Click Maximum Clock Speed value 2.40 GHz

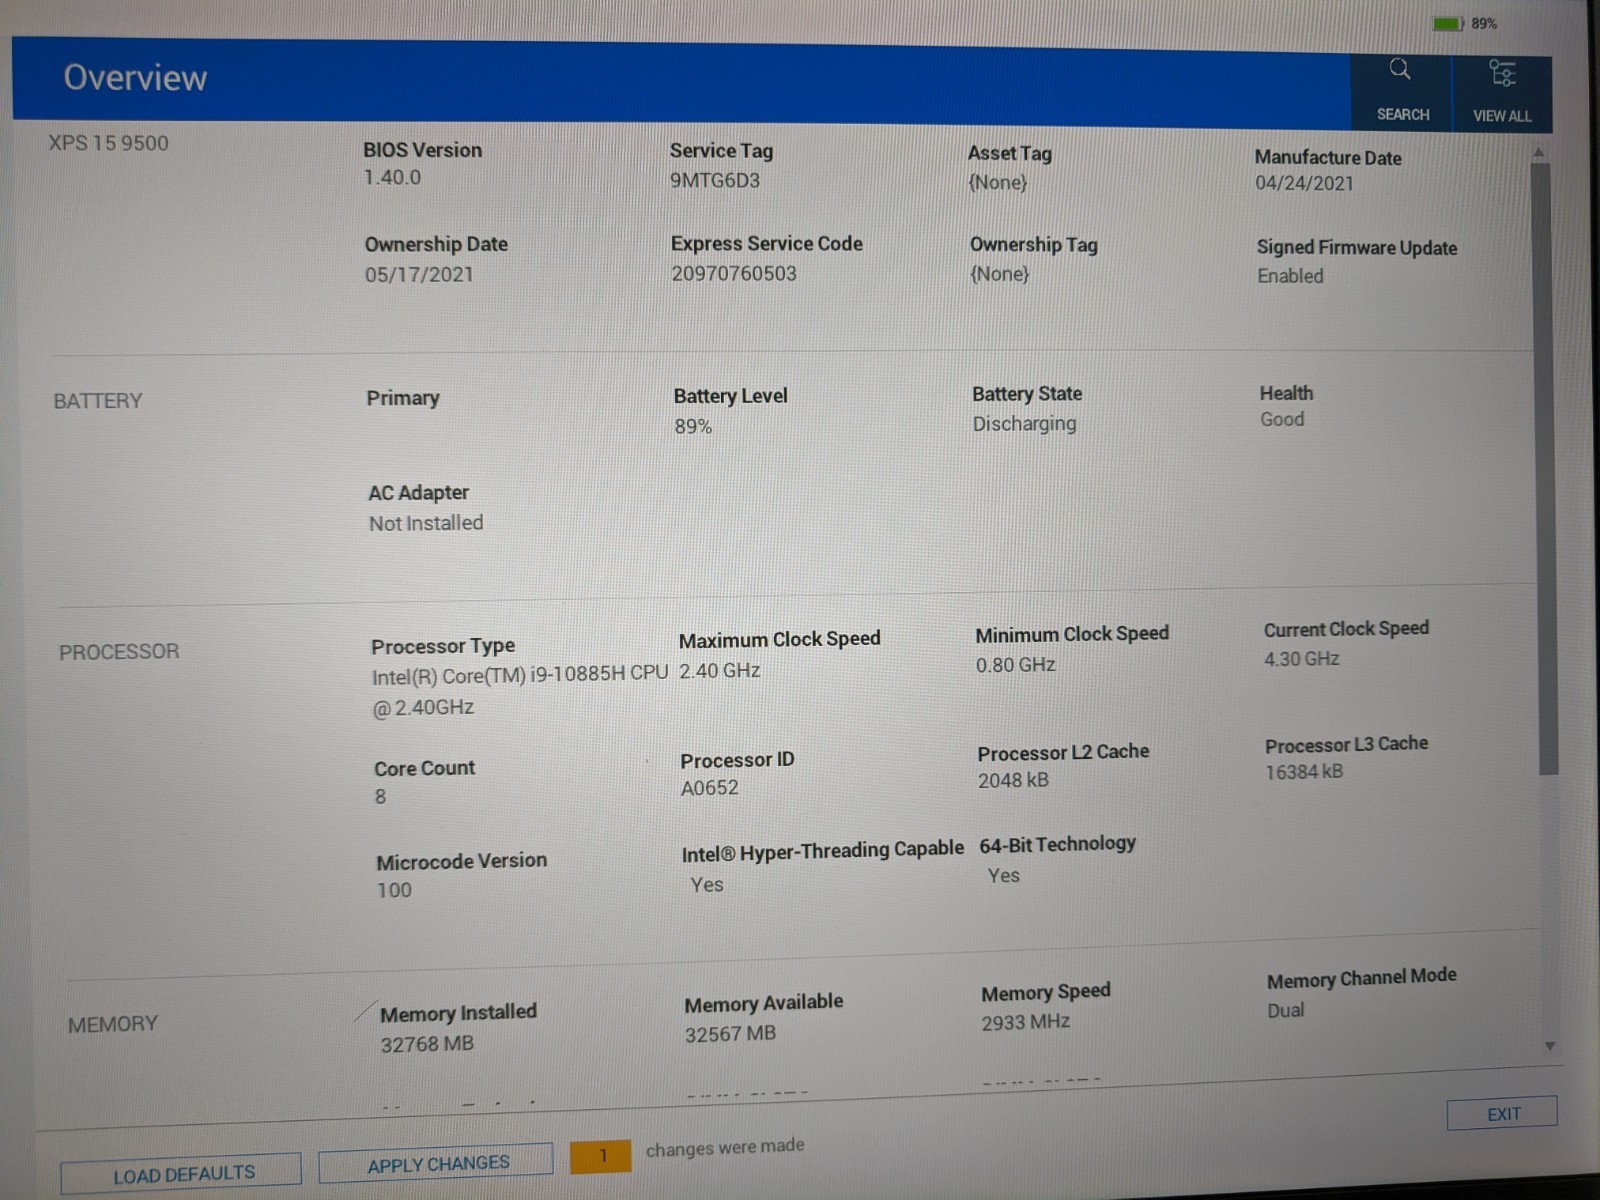(720, 671)
